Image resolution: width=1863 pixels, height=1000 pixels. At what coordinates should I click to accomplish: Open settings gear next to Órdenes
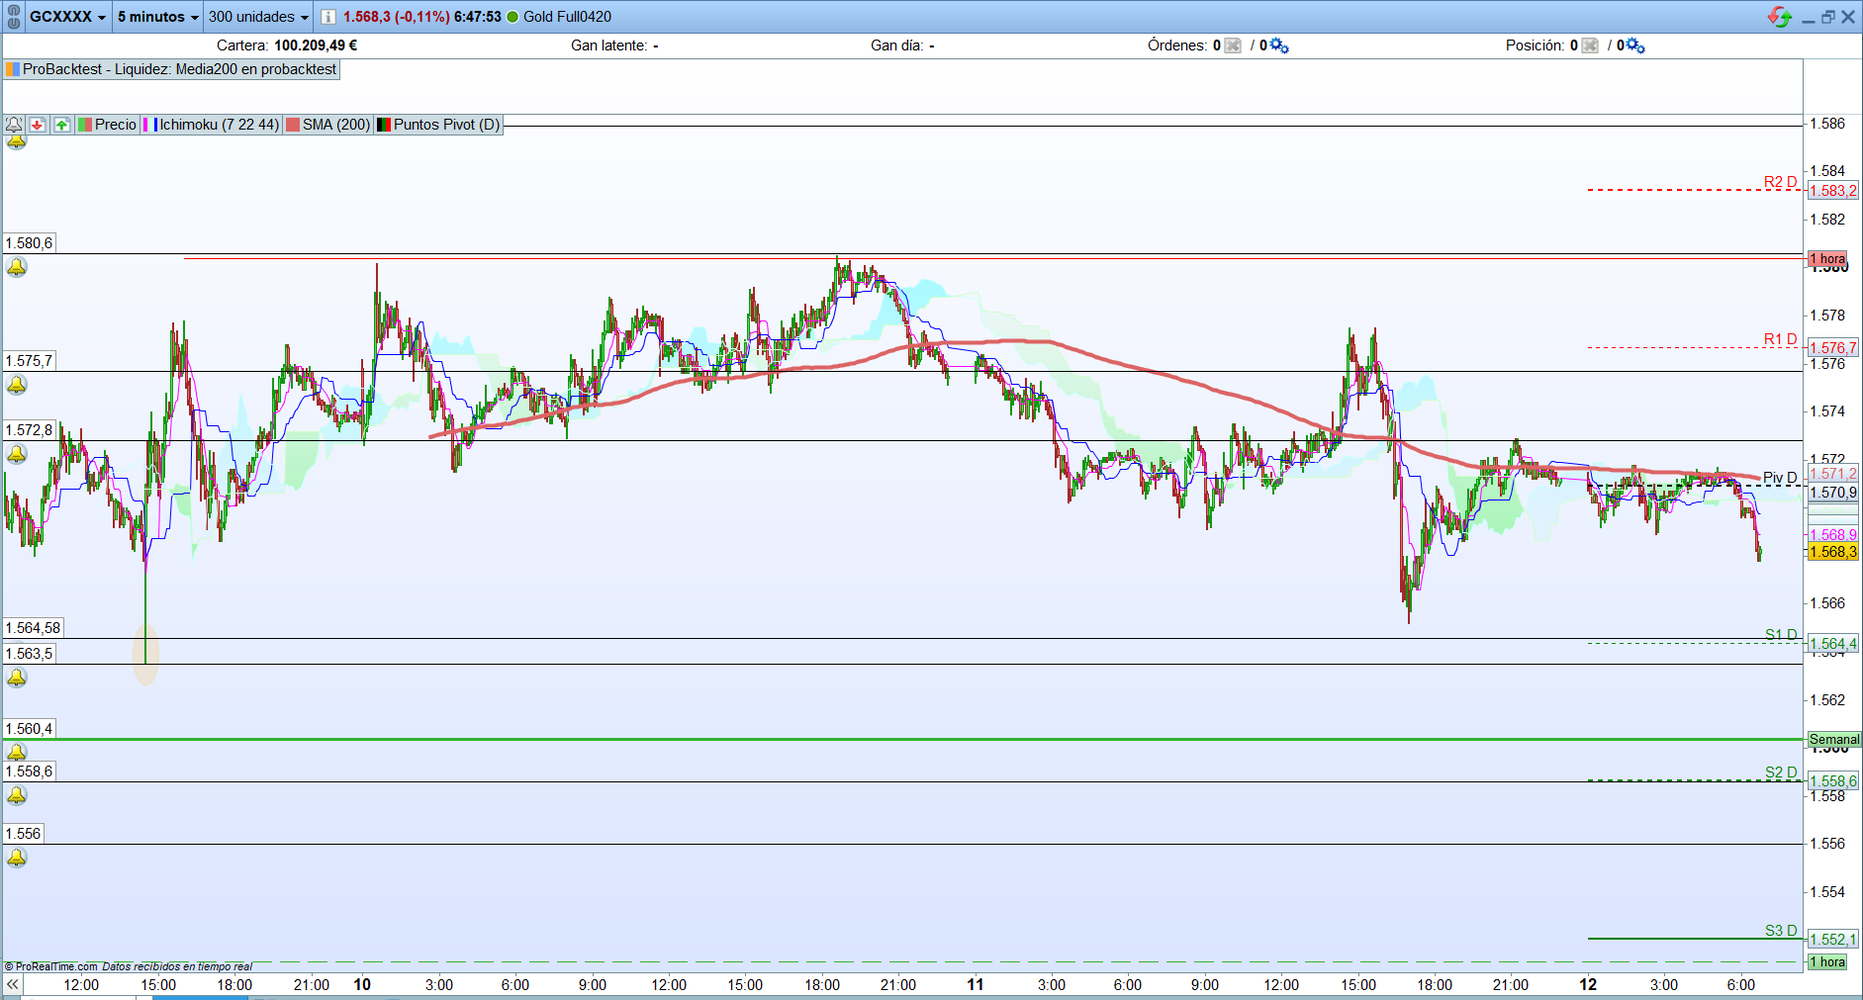1279,46
